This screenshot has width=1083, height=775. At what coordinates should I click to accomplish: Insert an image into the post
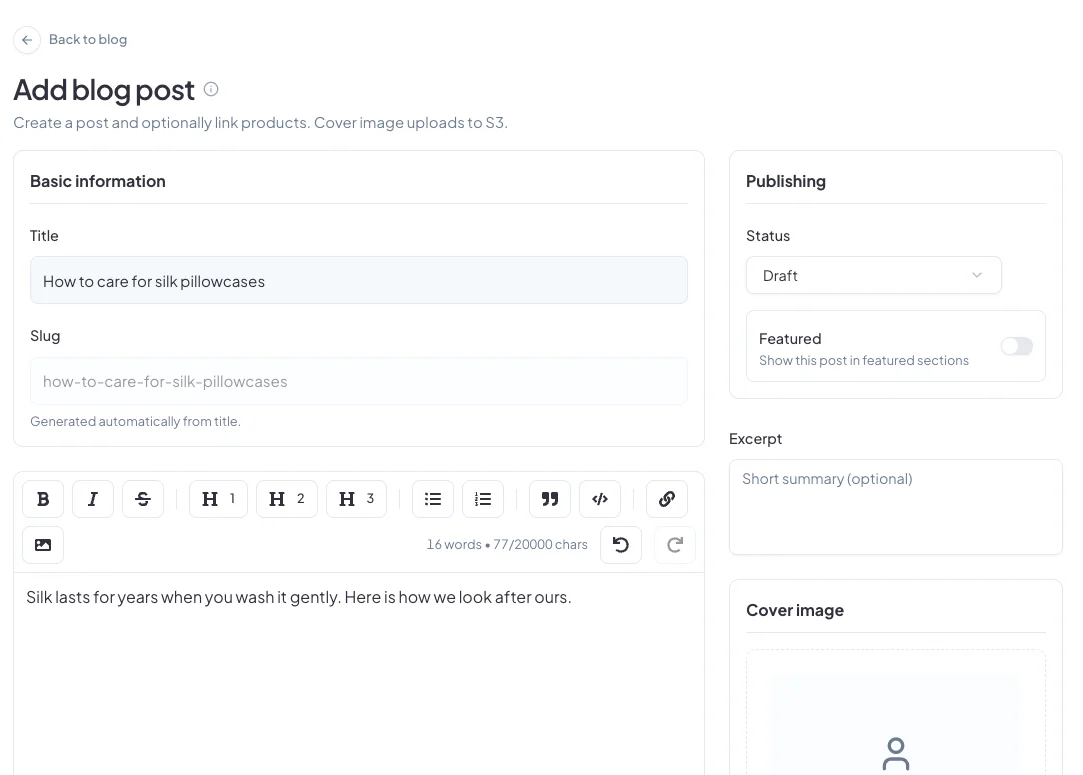[x=43, y=545]
